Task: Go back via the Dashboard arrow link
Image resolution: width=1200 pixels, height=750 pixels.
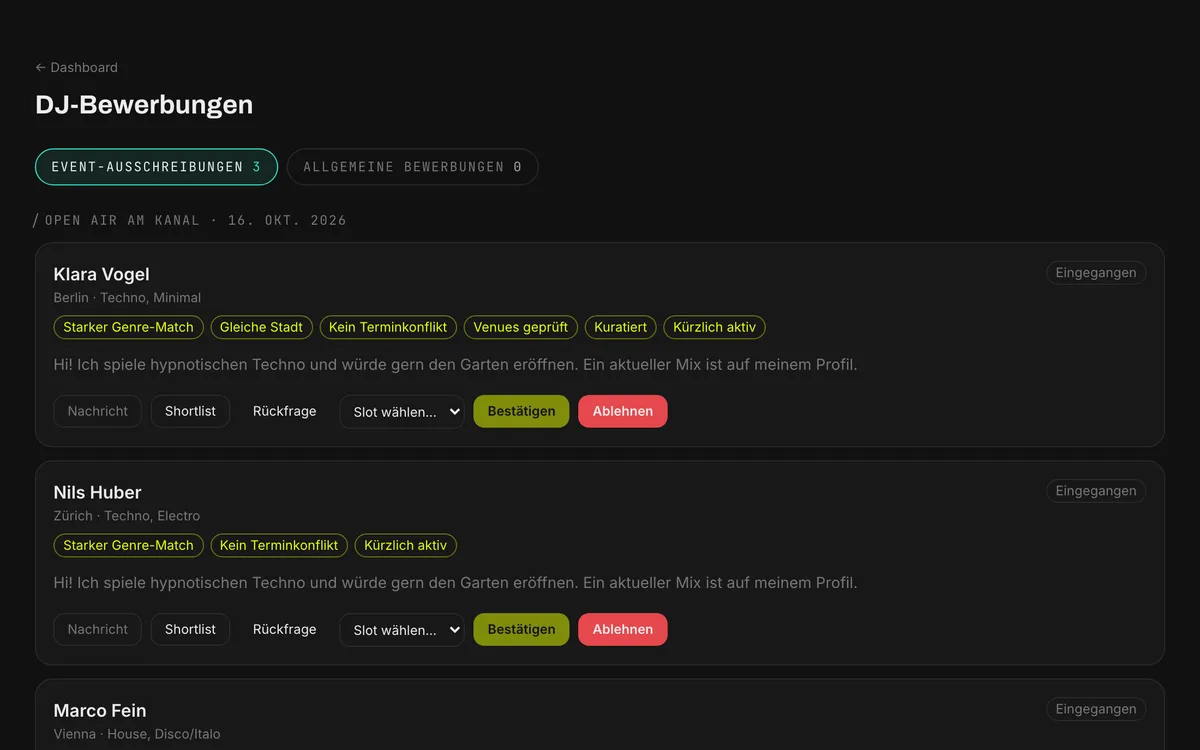Action: (76, 67)
